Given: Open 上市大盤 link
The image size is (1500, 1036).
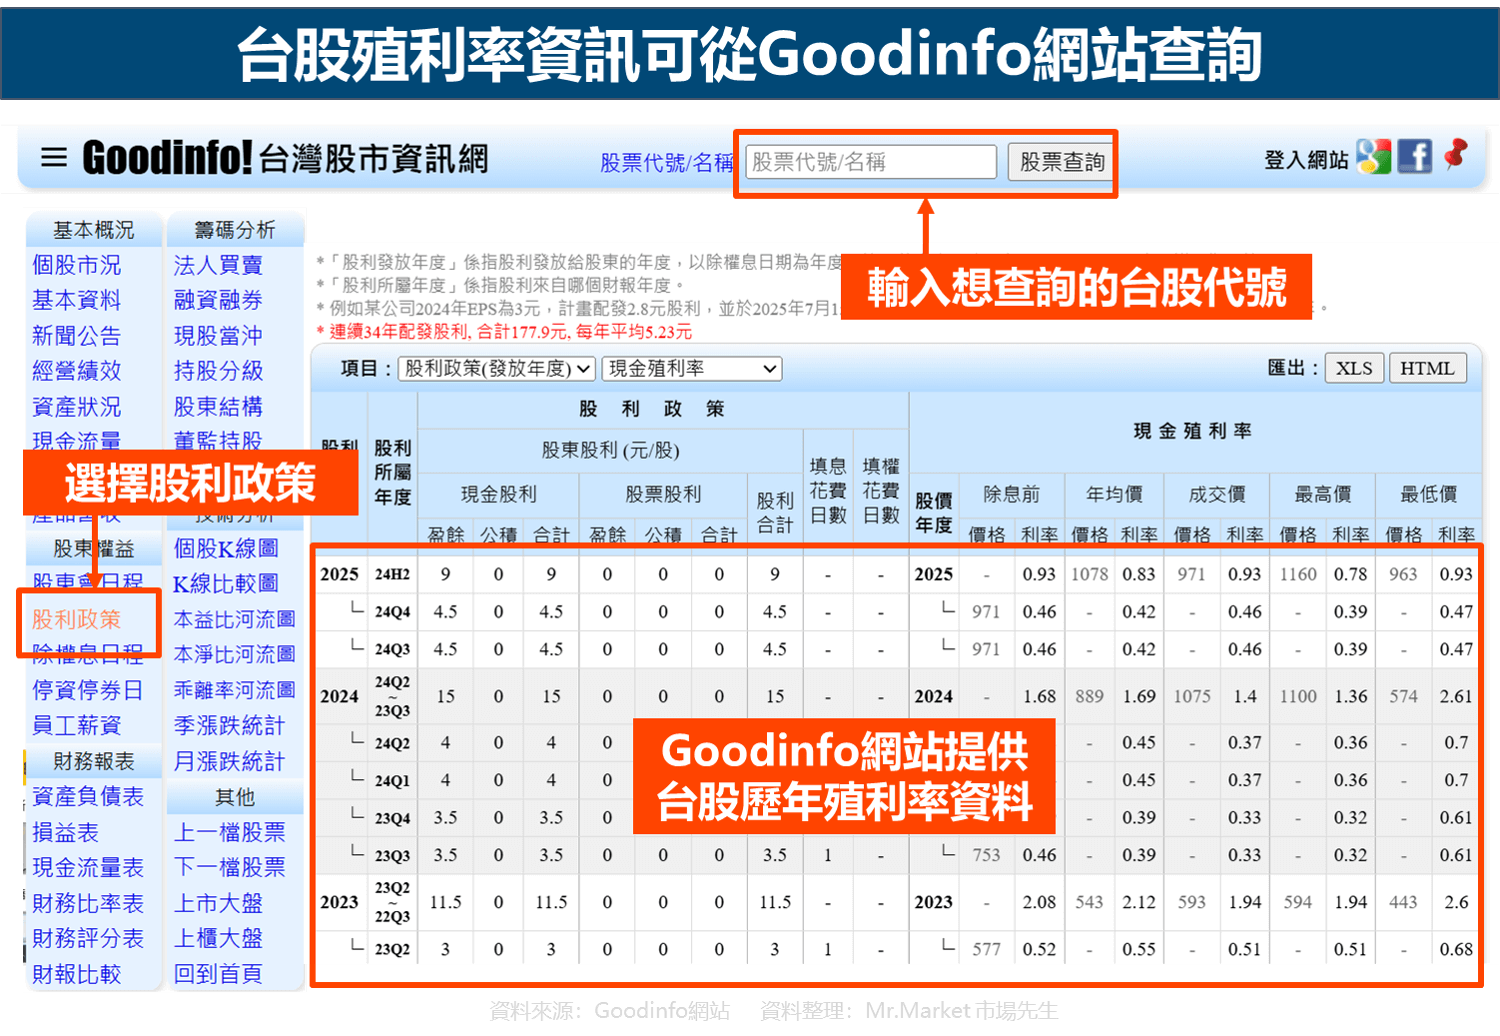Looking at the screenshot, I should 218,903.
